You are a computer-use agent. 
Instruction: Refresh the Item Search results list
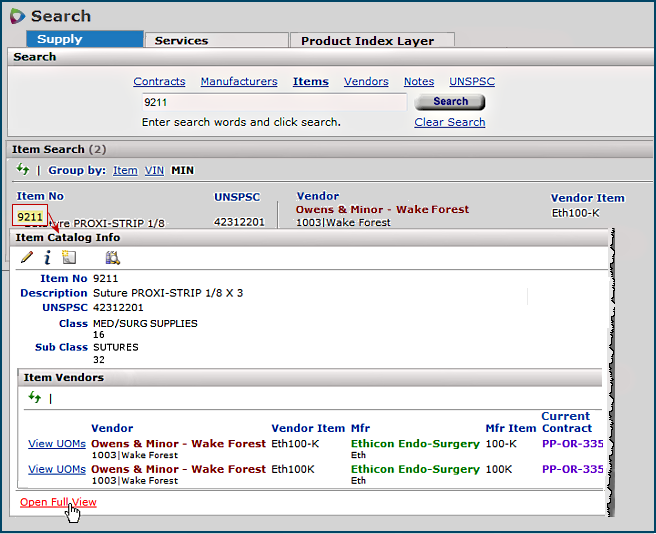click(23, 170)
